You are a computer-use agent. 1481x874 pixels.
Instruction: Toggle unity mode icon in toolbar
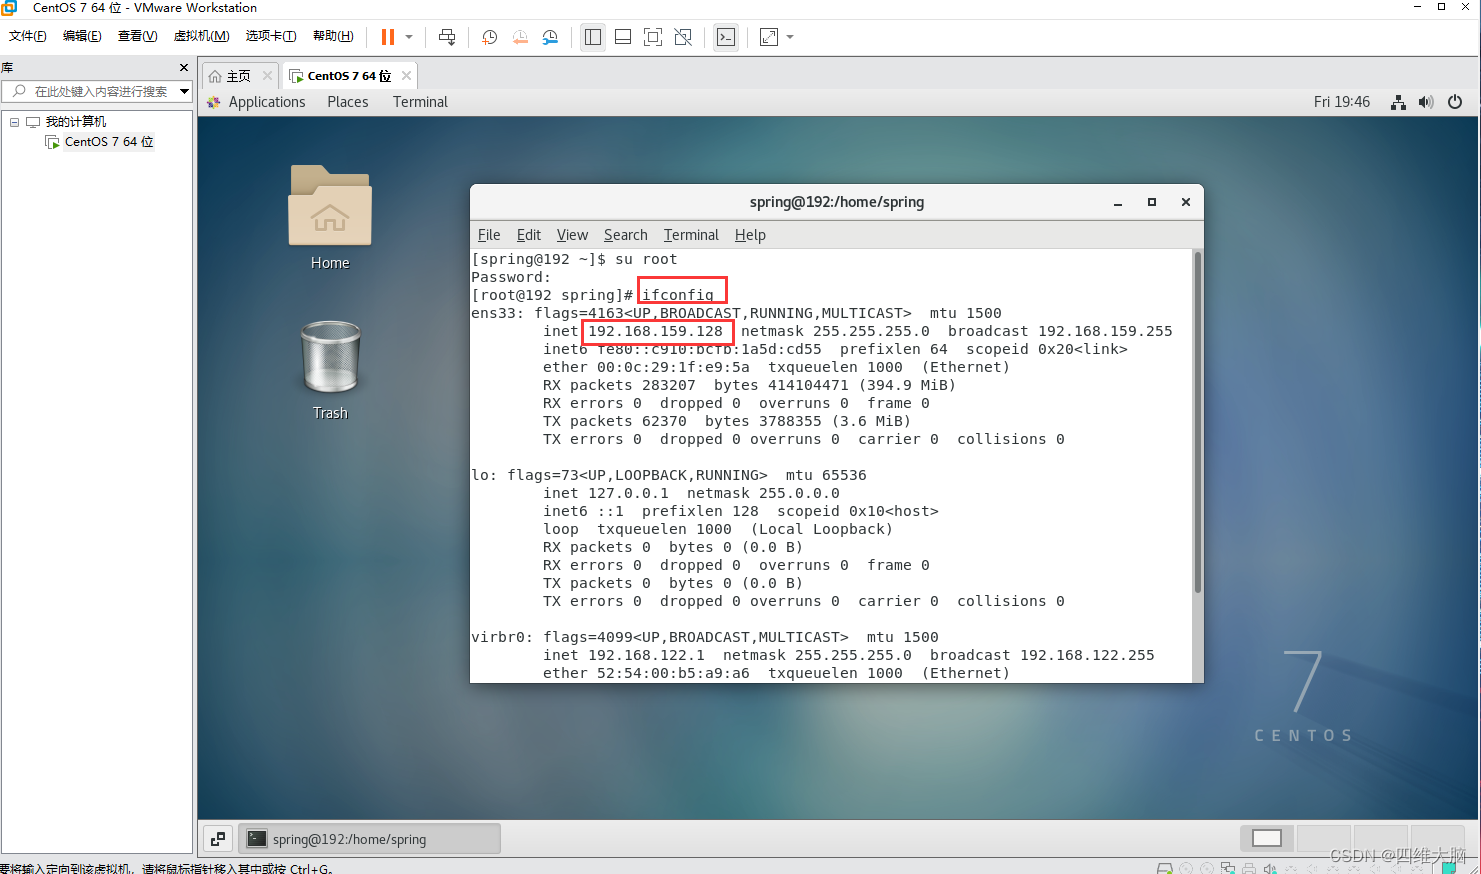point(683,37)
